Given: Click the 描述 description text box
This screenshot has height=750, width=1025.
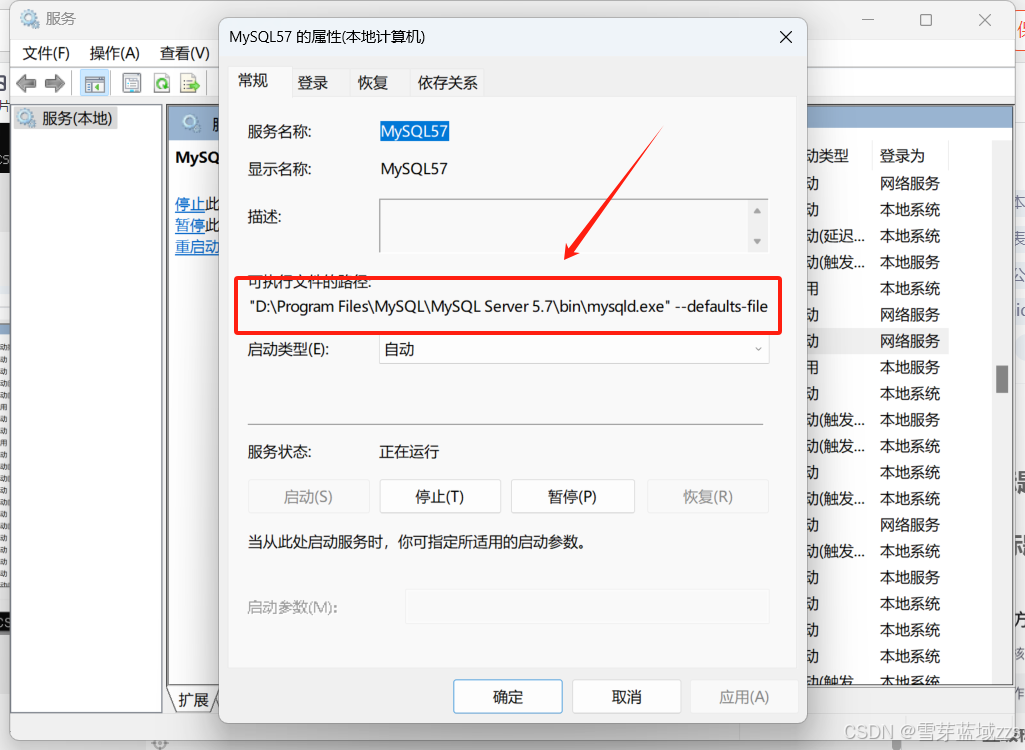Looking at the screenshot, I should (x=563, y=226).
